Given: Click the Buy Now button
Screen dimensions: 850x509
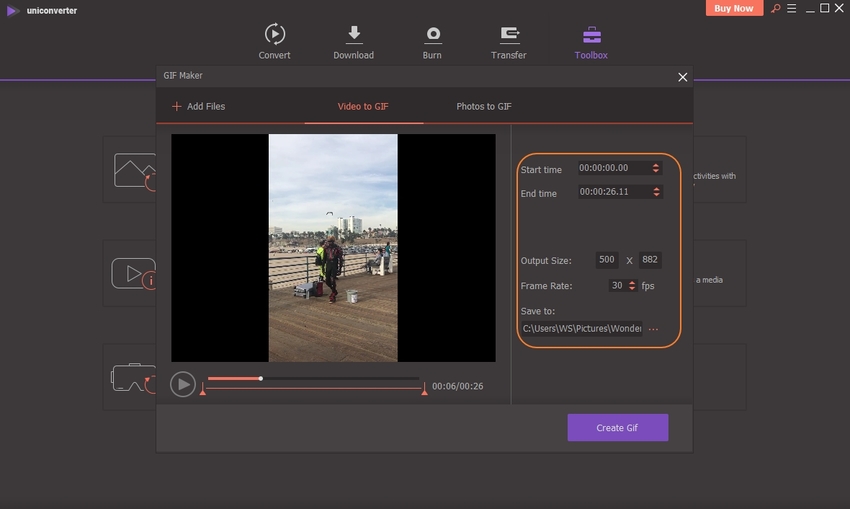Looking at the screenshot, I should point(735,8).
